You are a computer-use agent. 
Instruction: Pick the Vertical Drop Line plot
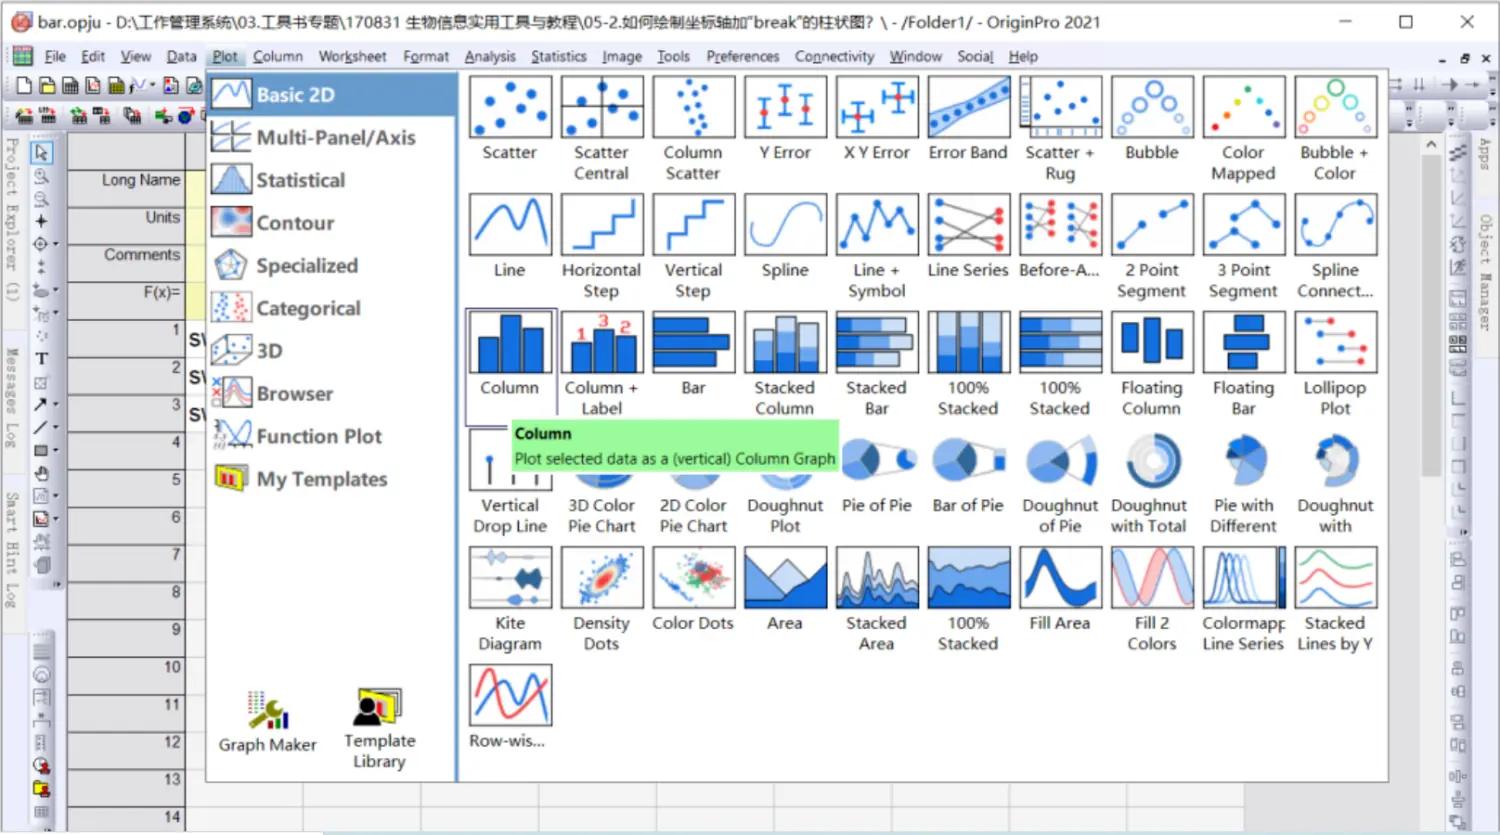tap(510, 461)
